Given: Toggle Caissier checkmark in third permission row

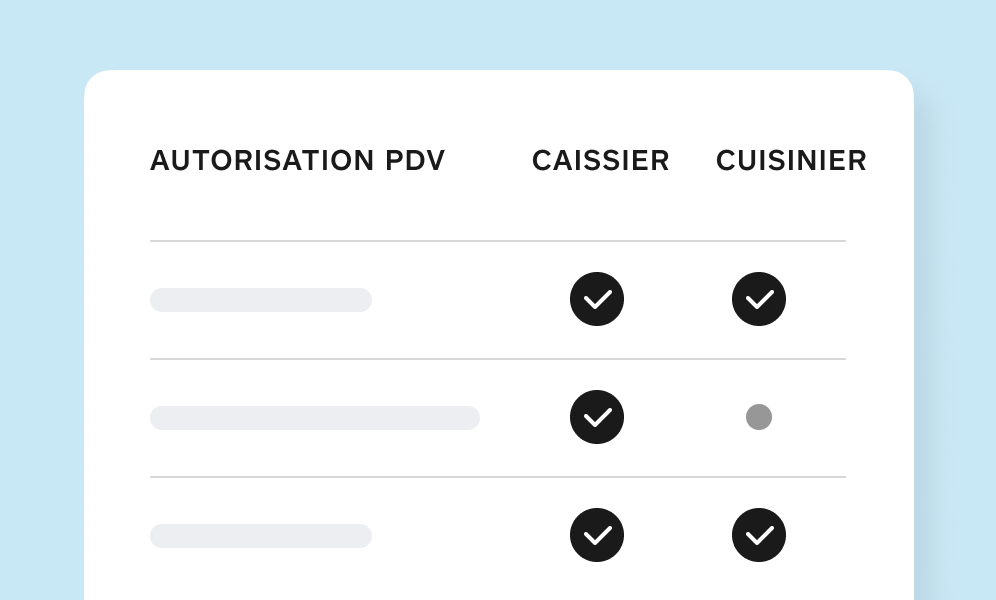Looking at the screenshot, I should pyautogui.click(x=597, y=535).
